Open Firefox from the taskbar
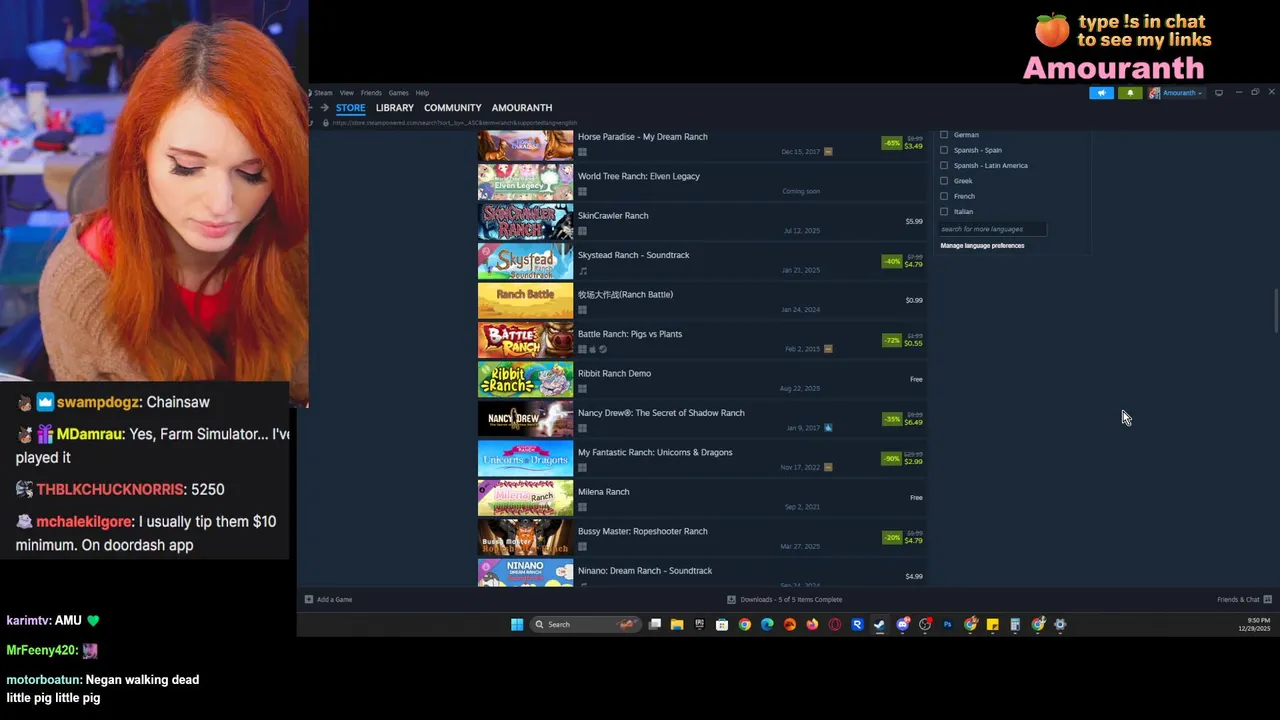 pyautogui.click(x=812, y=624)
